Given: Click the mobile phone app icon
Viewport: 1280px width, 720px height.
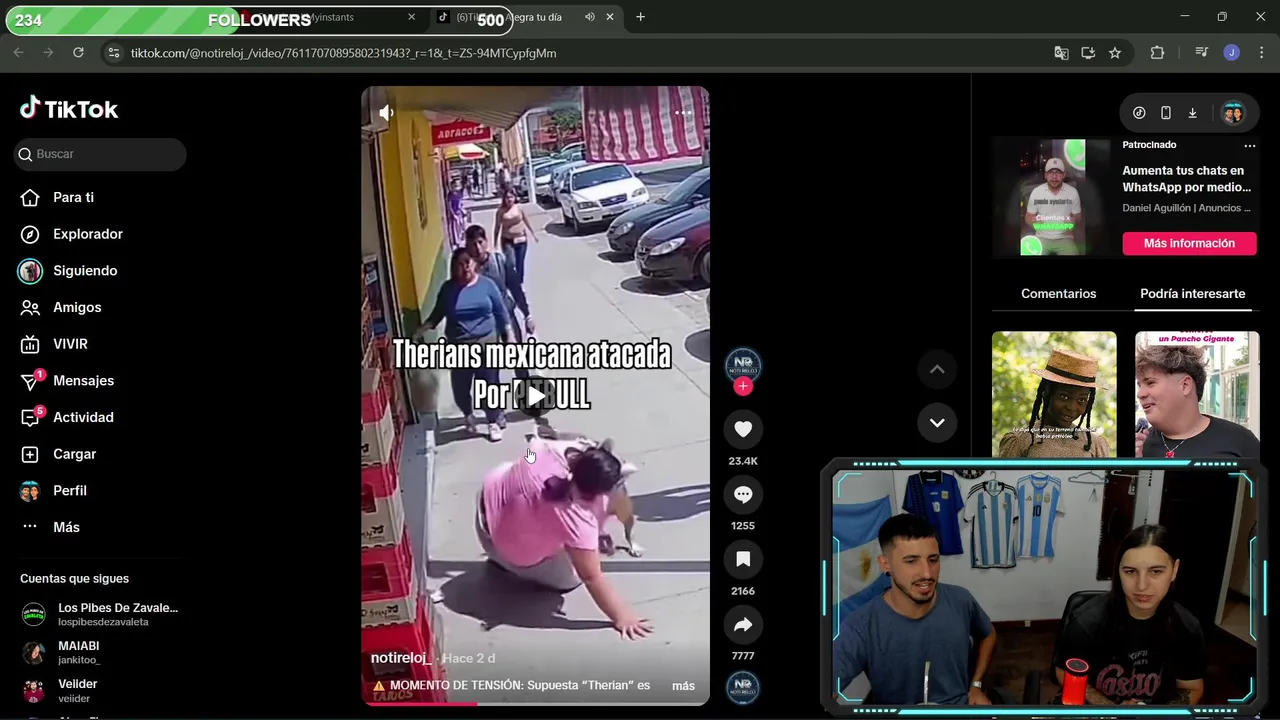Looking at the screenshot, I should [1166, 113].
